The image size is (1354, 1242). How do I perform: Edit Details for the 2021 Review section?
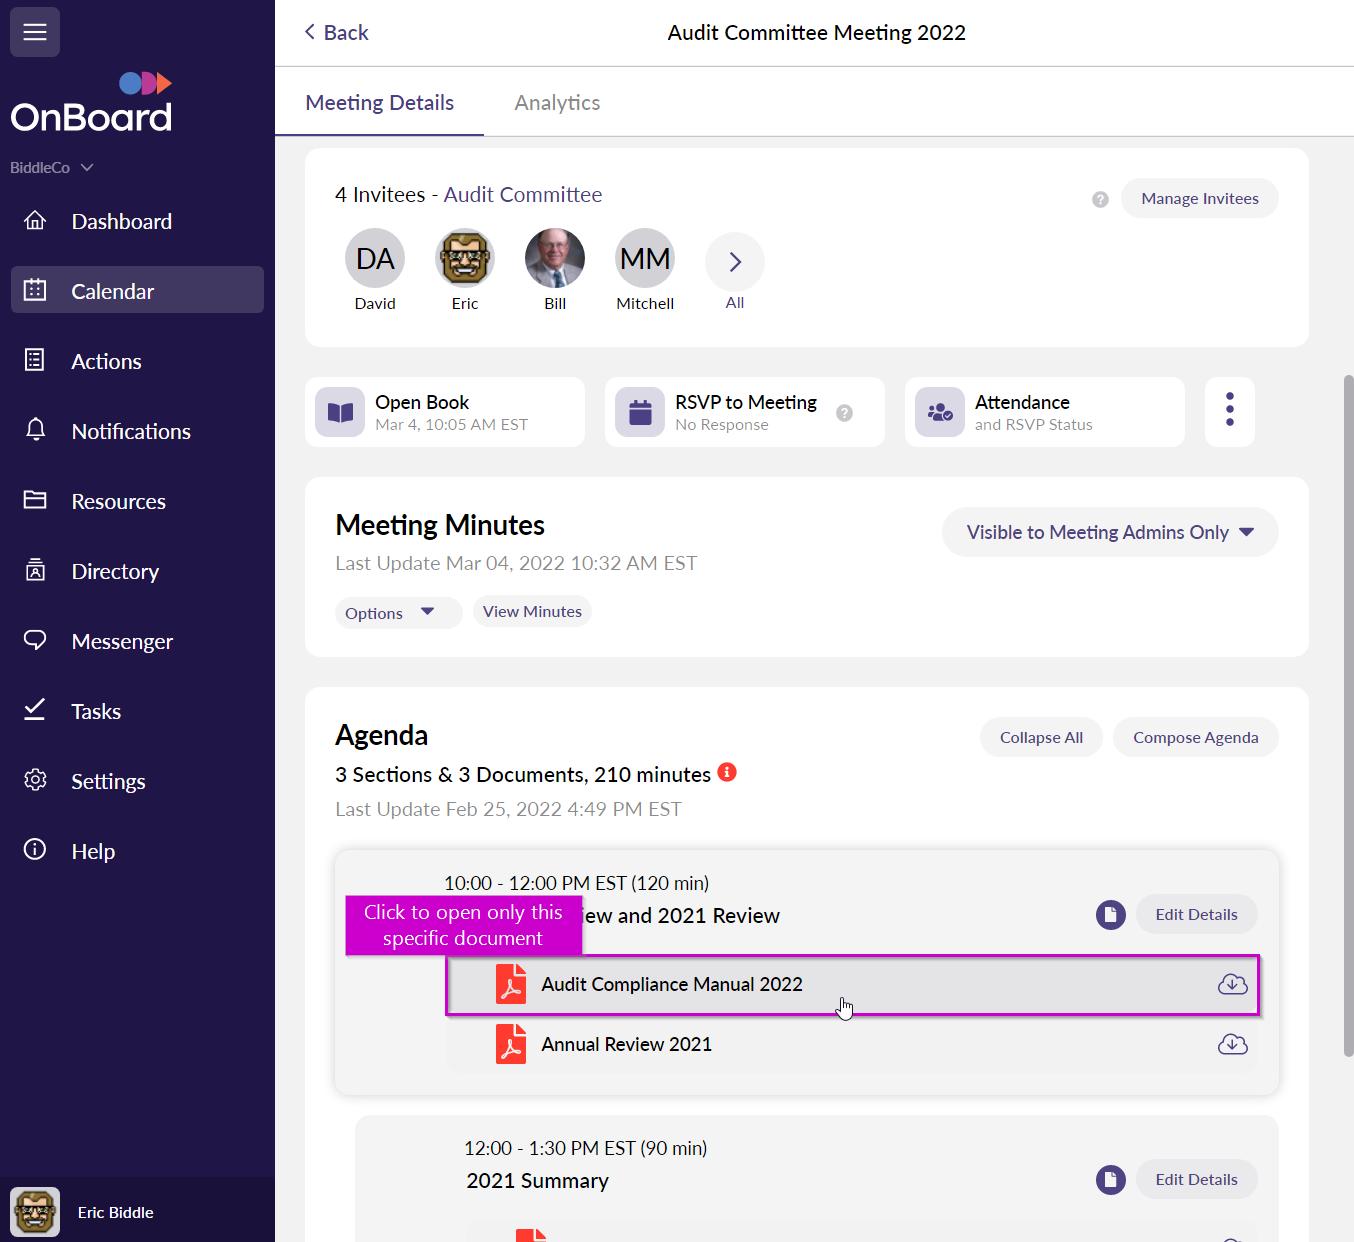coord(1196,914)
